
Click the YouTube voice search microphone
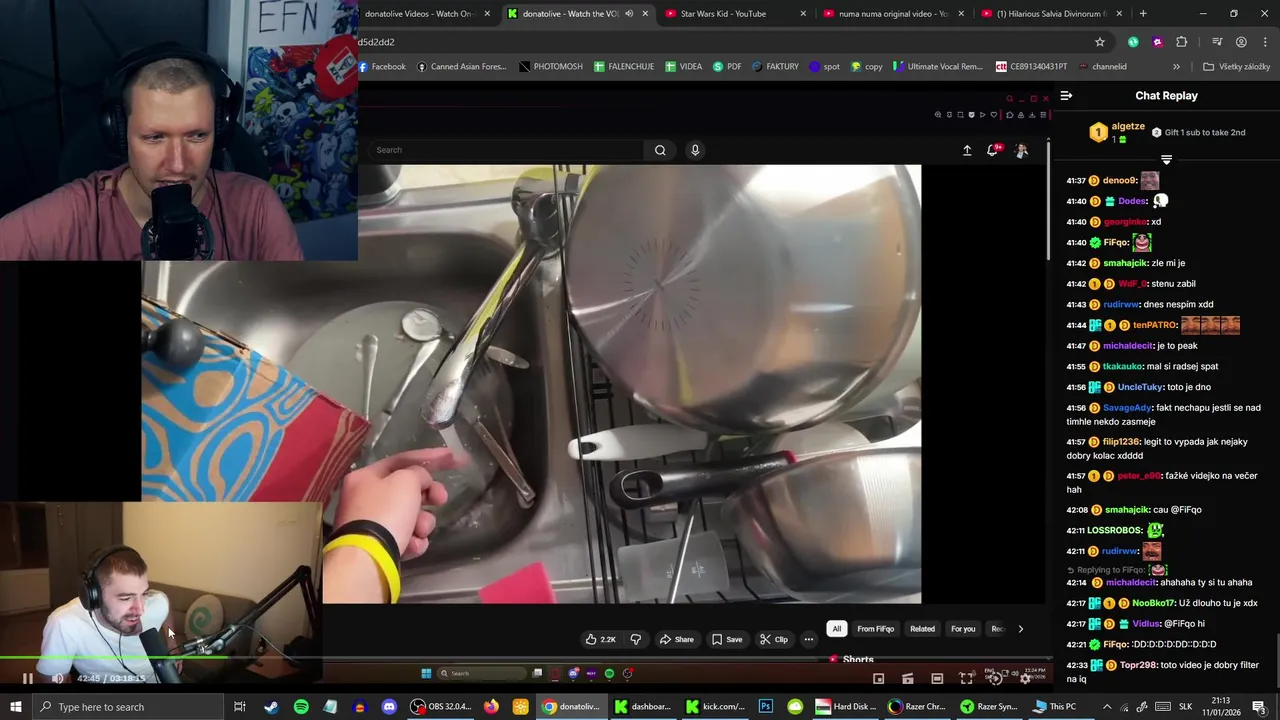695,150
